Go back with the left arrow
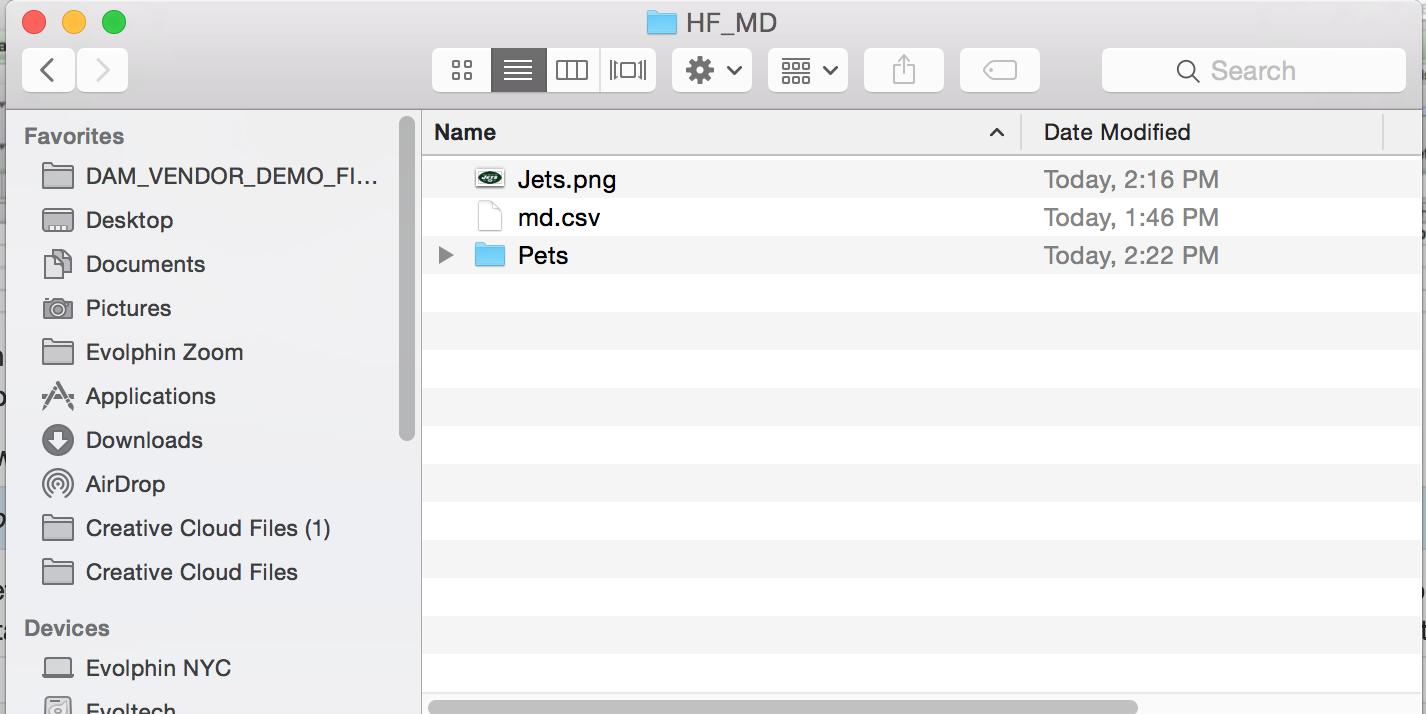 pyautogui.click(x=48, y=70)
